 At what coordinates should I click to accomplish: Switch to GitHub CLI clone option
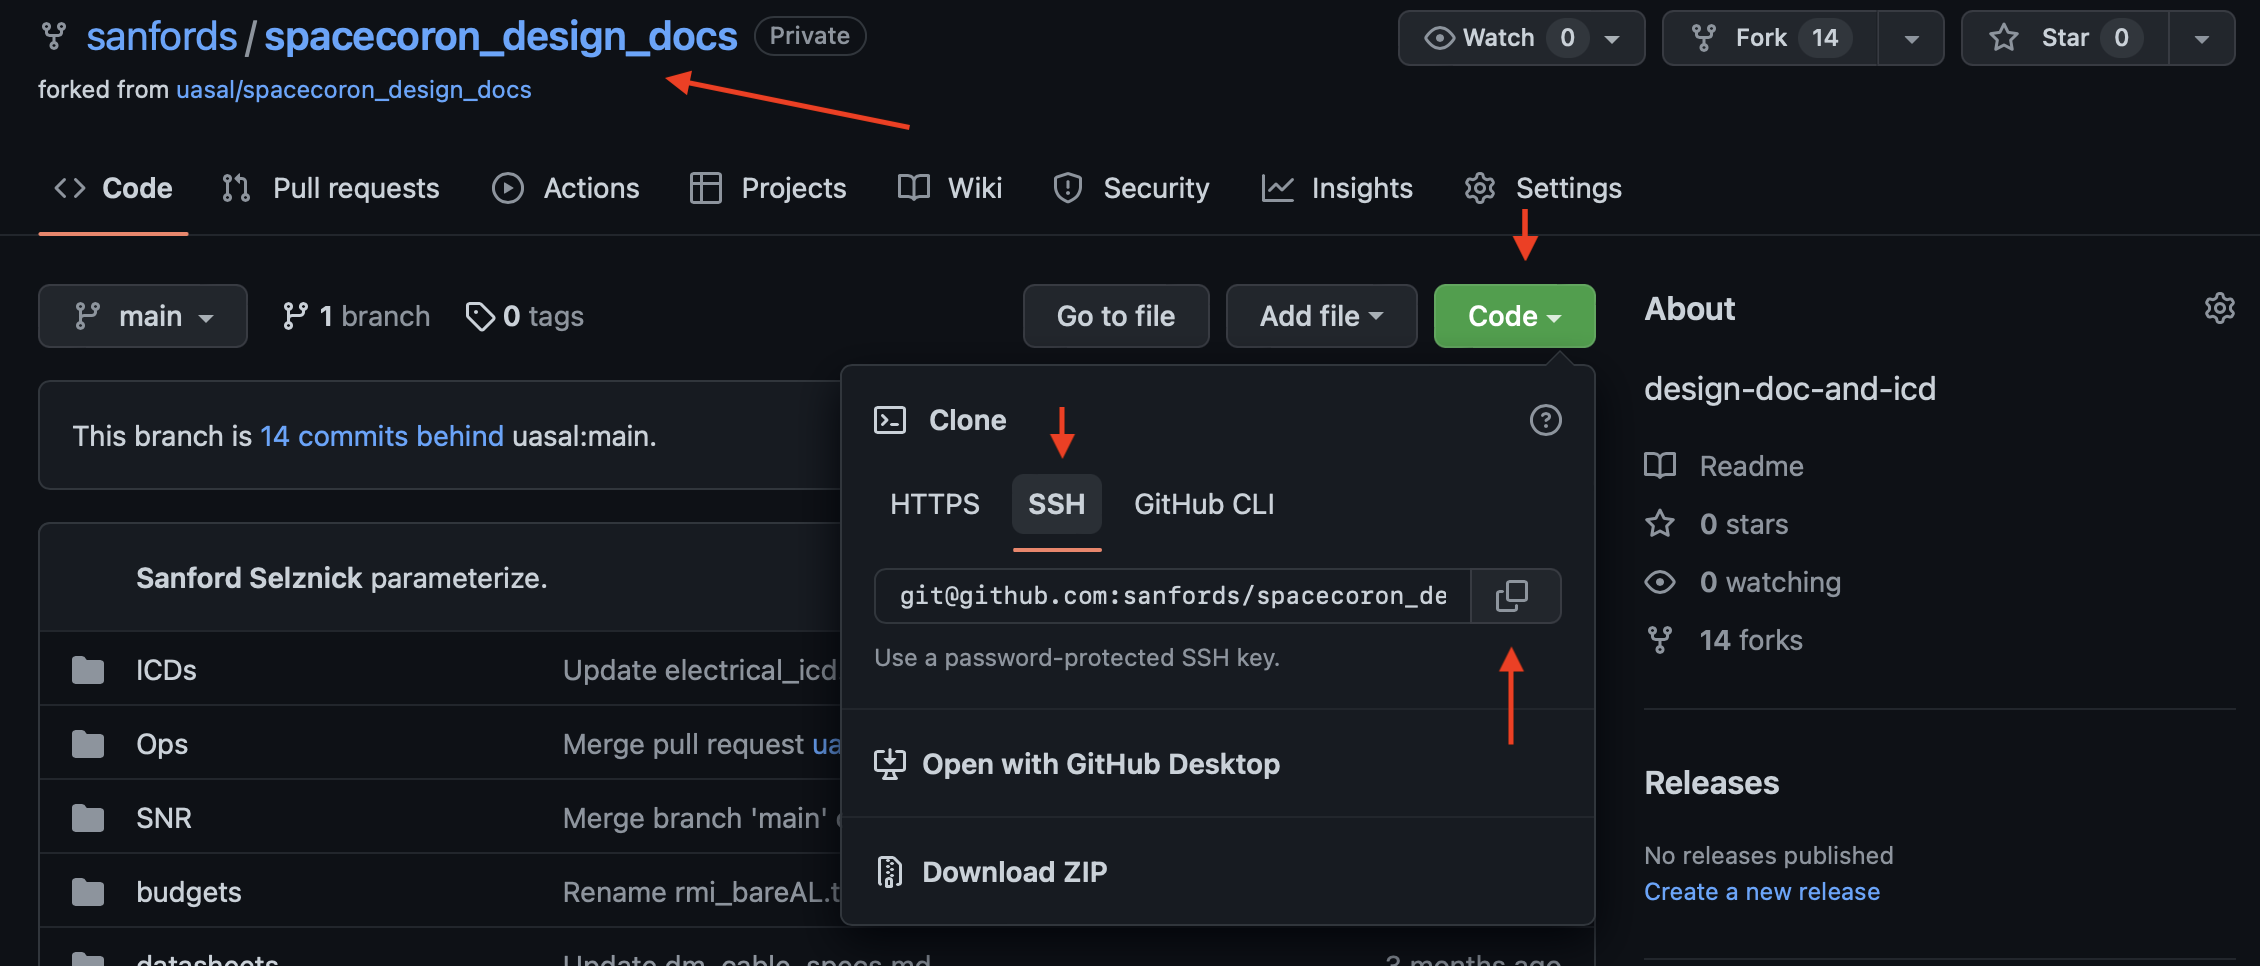[x=1204, y=504]
